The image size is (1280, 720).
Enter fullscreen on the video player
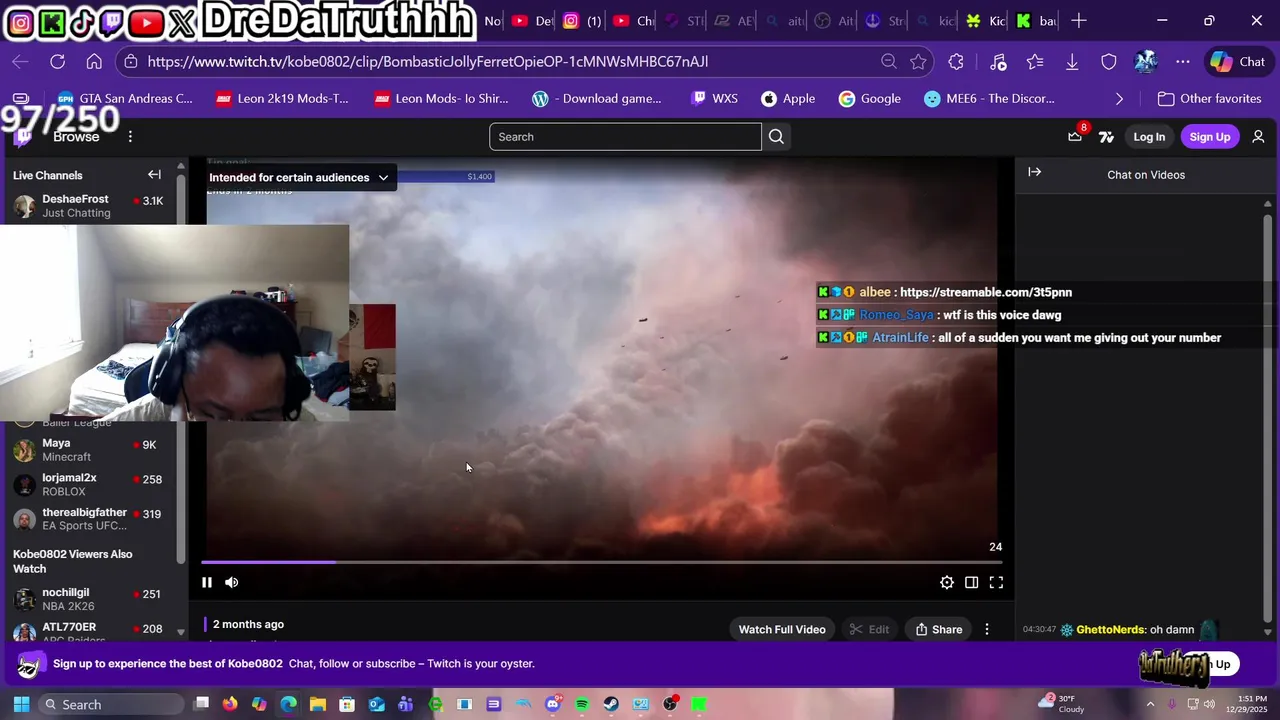(996, 582)
